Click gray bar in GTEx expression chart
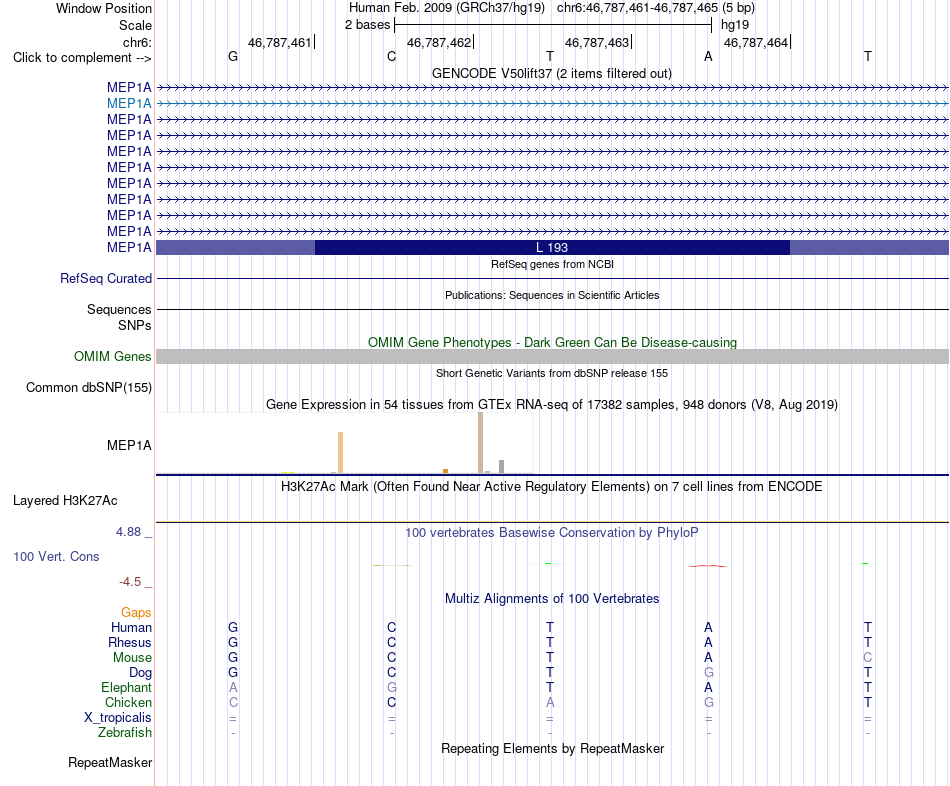Screen dimensions: 950x786 pos(502,467)
